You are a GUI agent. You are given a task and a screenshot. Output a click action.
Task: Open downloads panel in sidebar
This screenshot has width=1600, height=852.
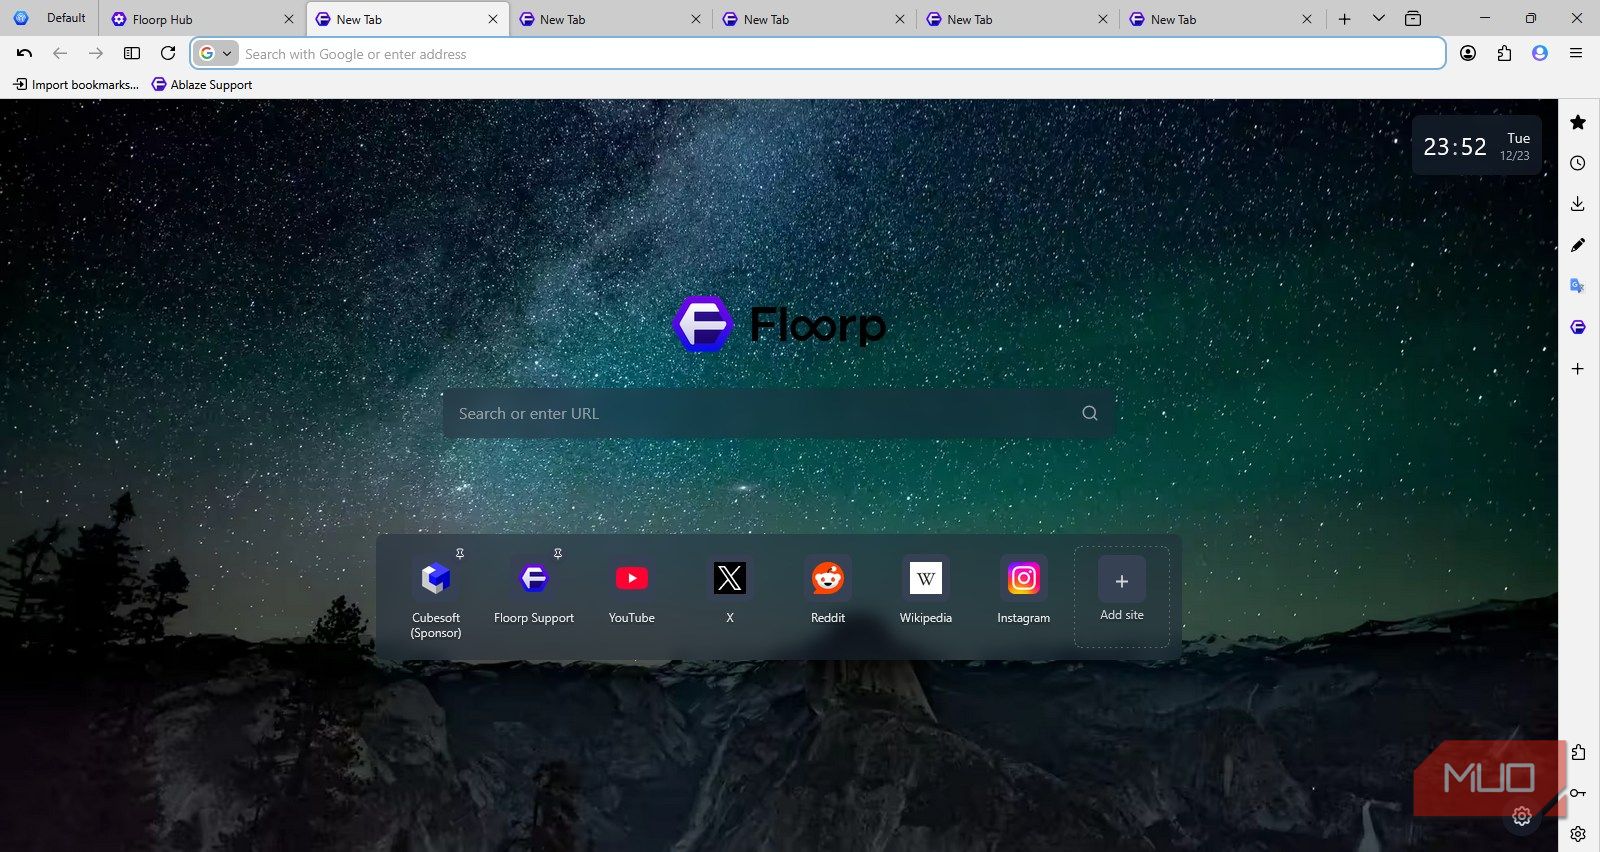(x=1578, y=204)
